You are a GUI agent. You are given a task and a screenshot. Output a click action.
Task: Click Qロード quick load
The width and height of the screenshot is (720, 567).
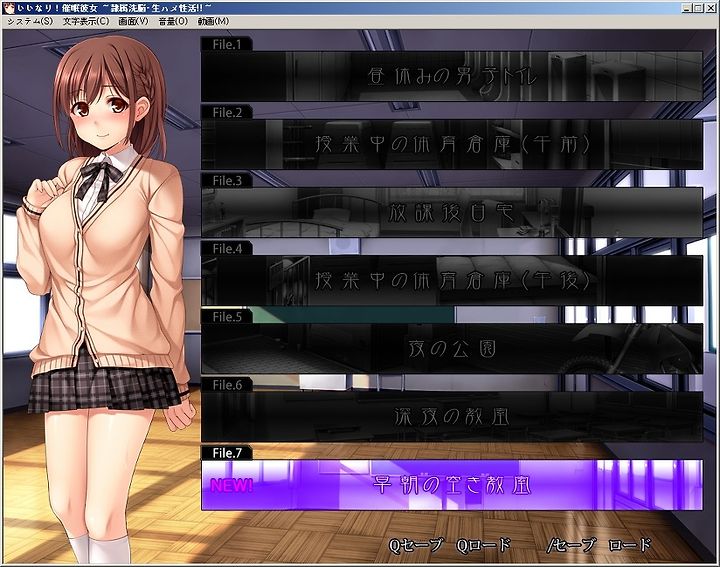click(483, 545)
